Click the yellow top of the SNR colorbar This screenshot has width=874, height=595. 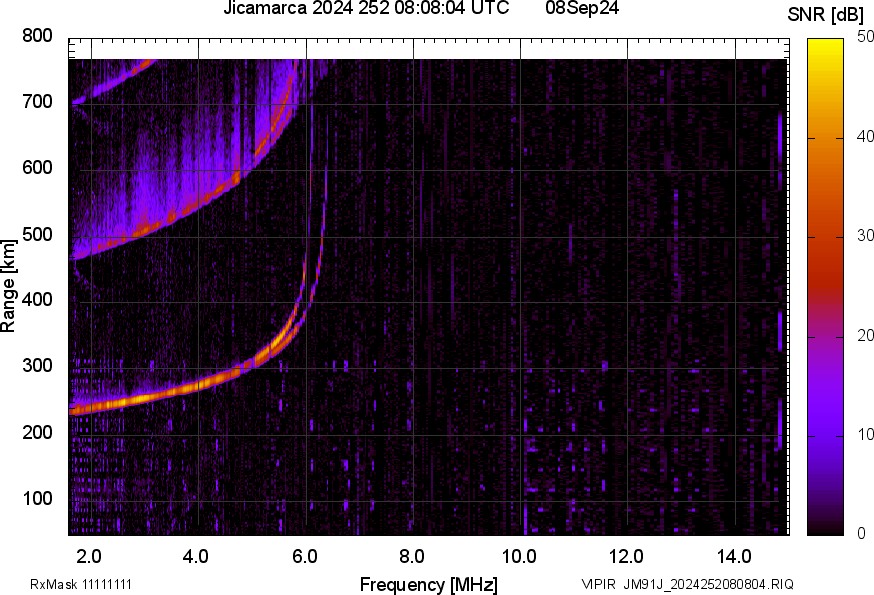[x=825, y=45]
